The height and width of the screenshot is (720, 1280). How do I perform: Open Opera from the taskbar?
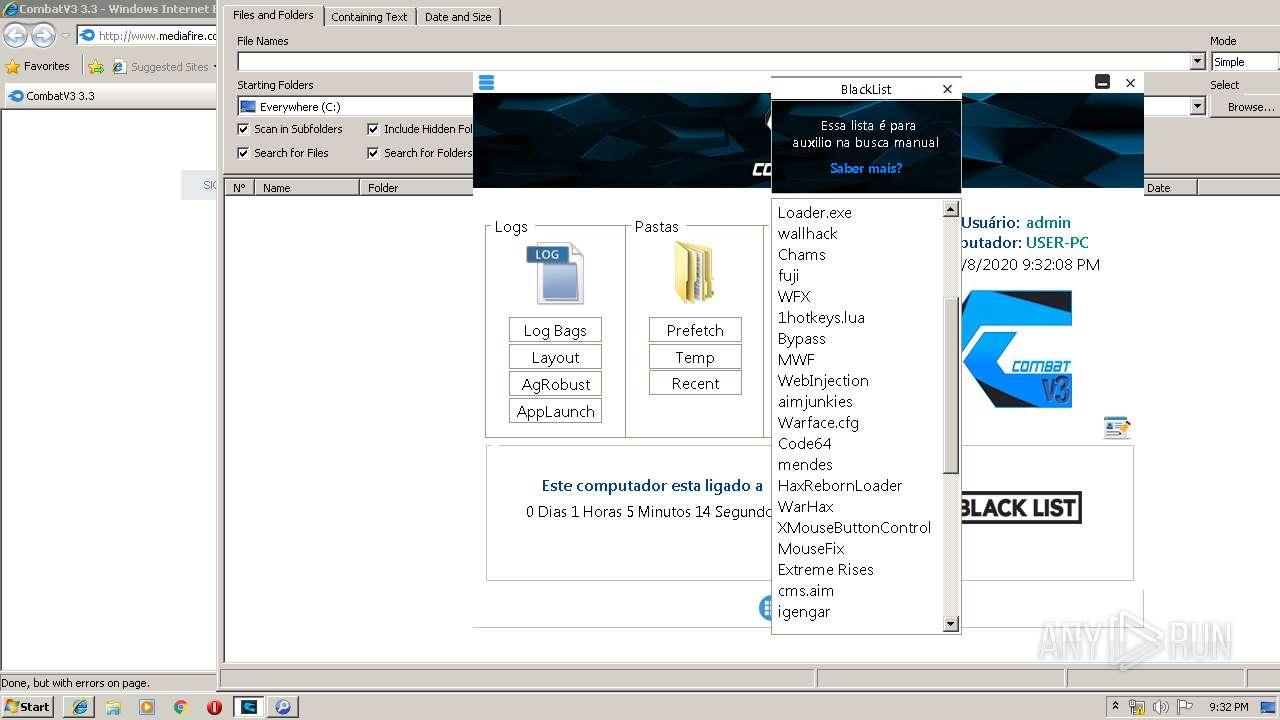point(214,707)
